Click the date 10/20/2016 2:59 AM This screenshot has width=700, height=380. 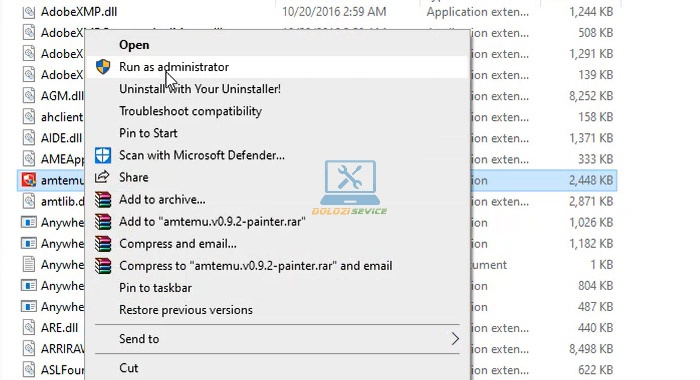pyautogui.click(x=334, y=12)
